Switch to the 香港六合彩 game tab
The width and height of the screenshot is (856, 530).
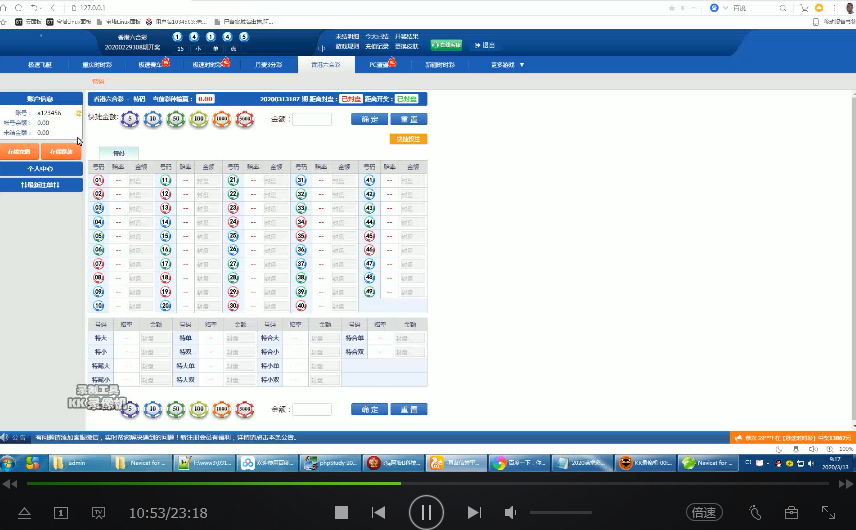tap(332, 64)
